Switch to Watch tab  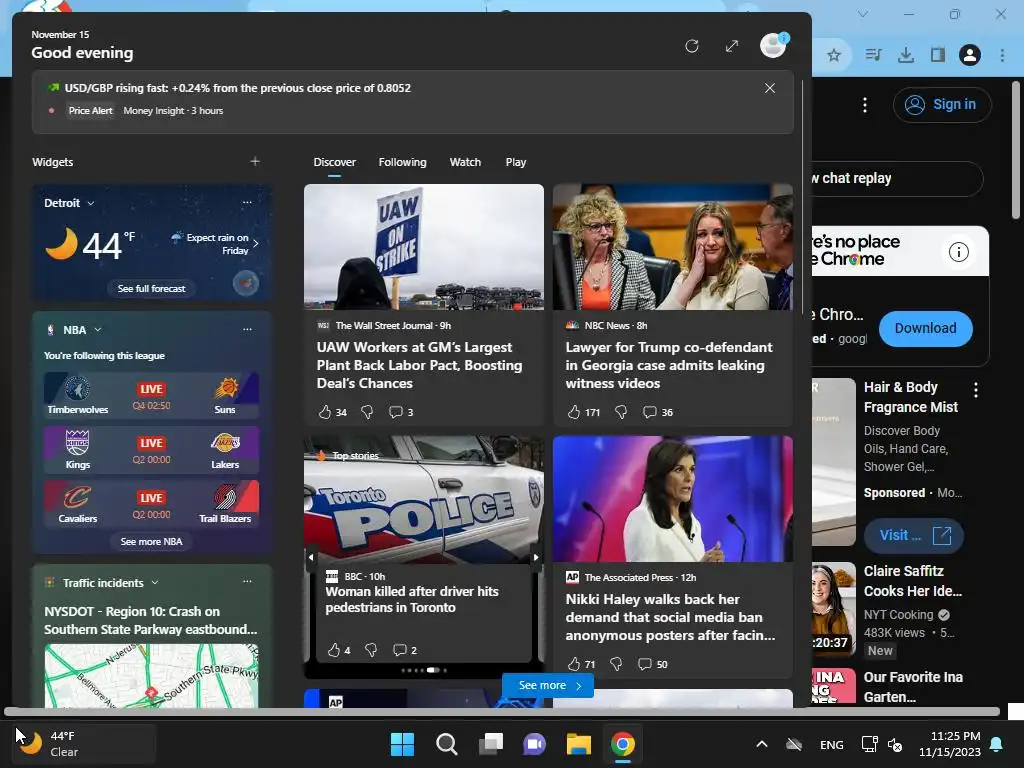click(465, 162)
